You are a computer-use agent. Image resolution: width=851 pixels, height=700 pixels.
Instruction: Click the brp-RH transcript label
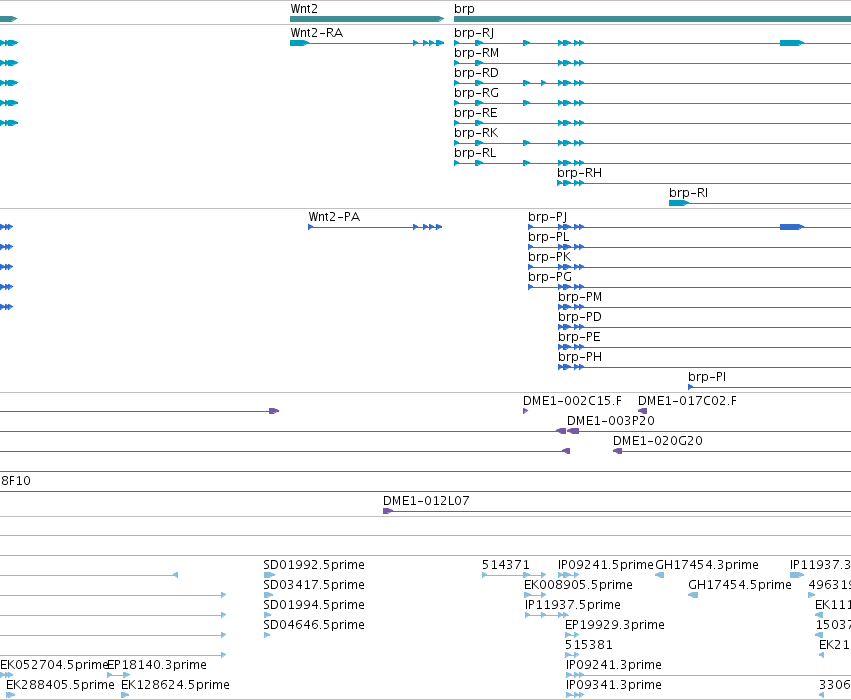click(579, 173)
